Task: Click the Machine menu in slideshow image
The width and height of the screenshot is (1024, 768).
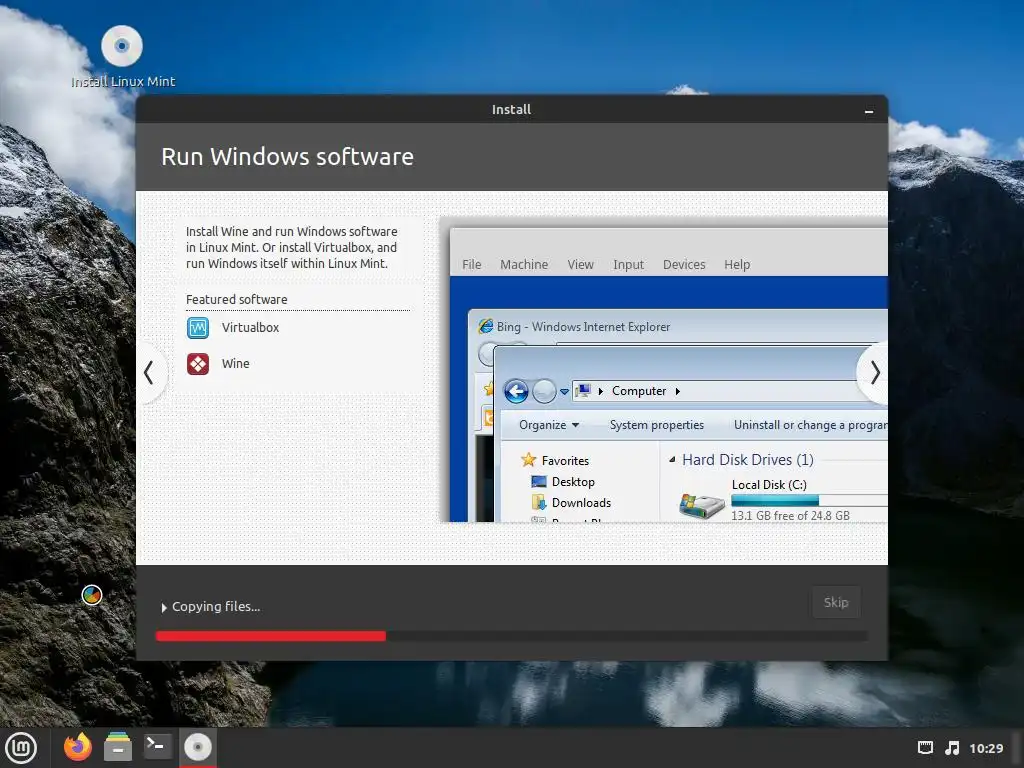Action: coord(524,264)
